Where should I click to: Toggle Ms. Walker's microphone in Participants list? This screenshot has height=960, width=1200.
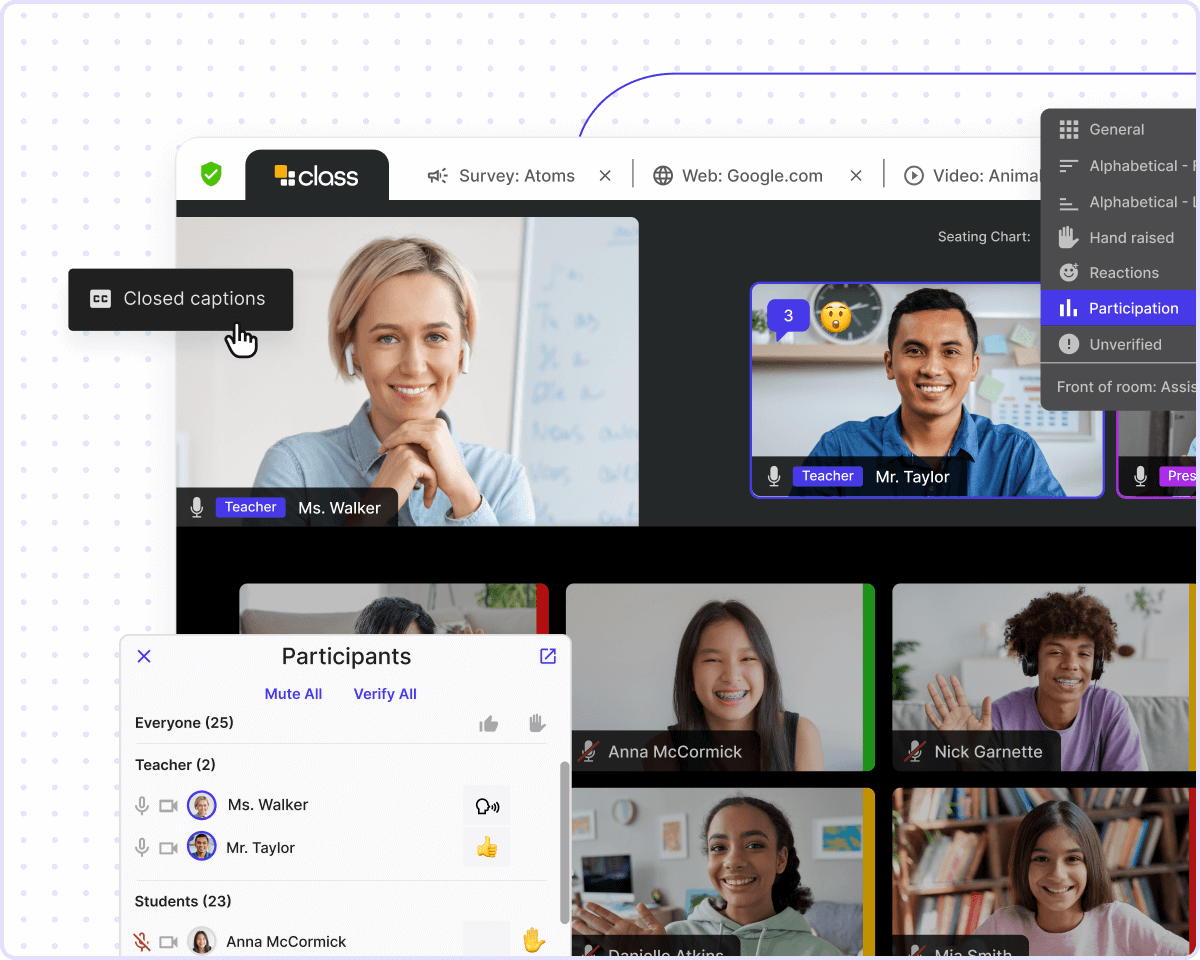coord(143,805)
